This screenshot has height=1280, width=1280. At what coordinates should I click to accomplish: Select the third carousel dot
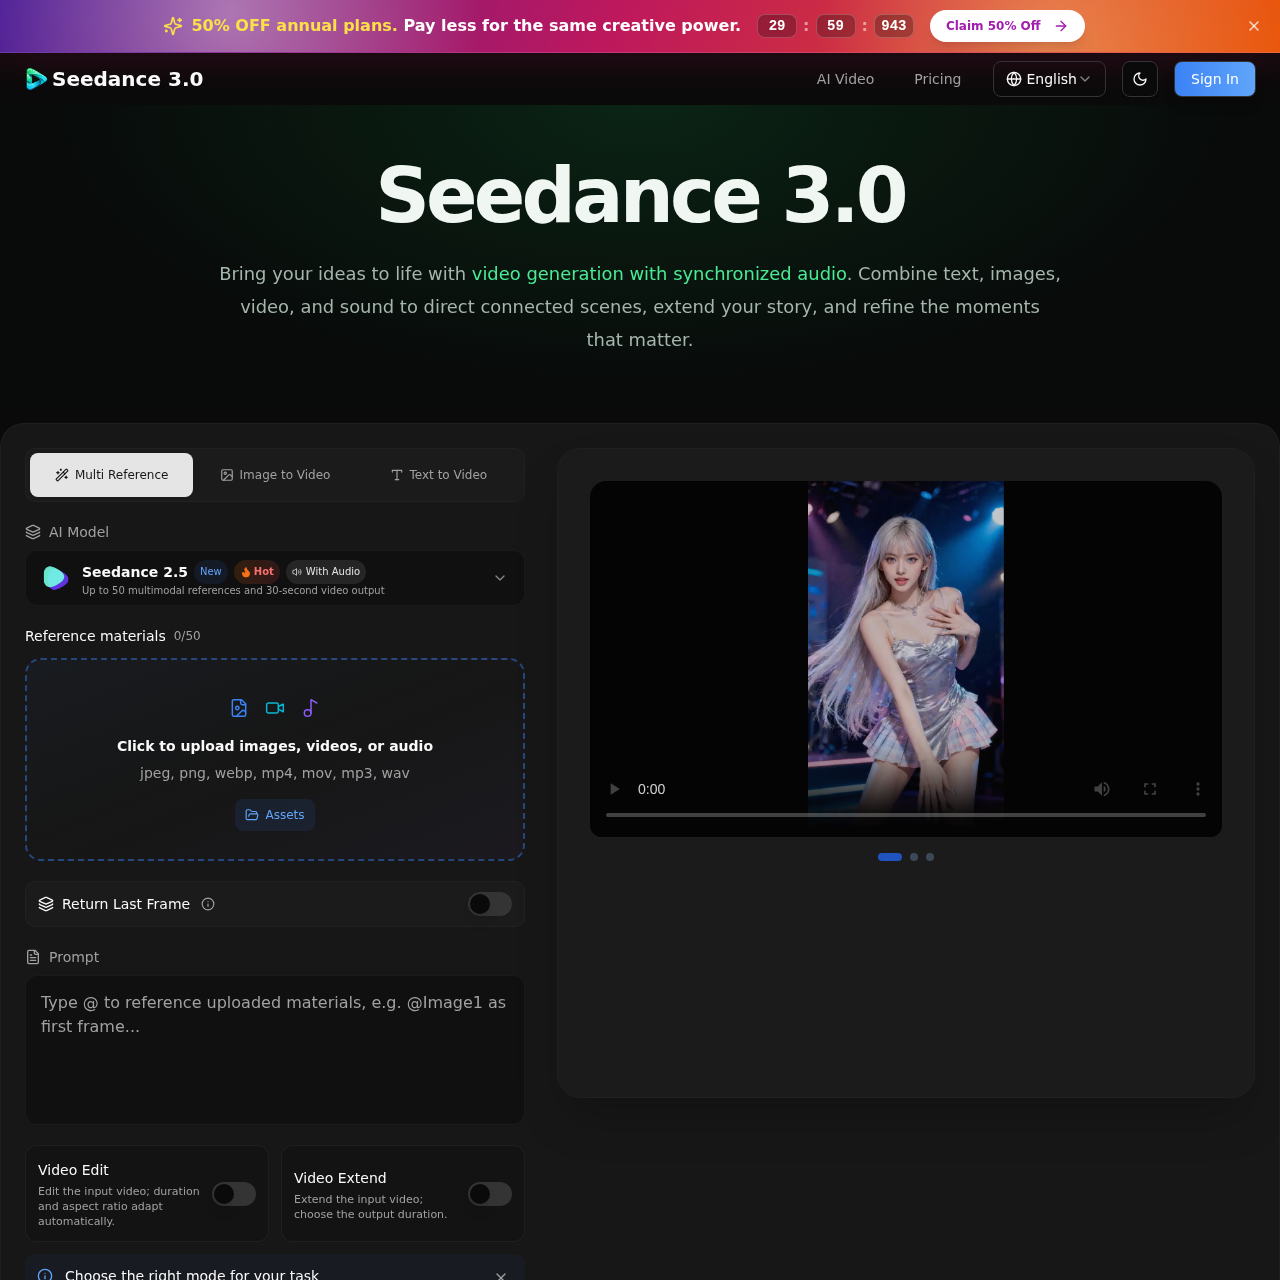point(930,857)
